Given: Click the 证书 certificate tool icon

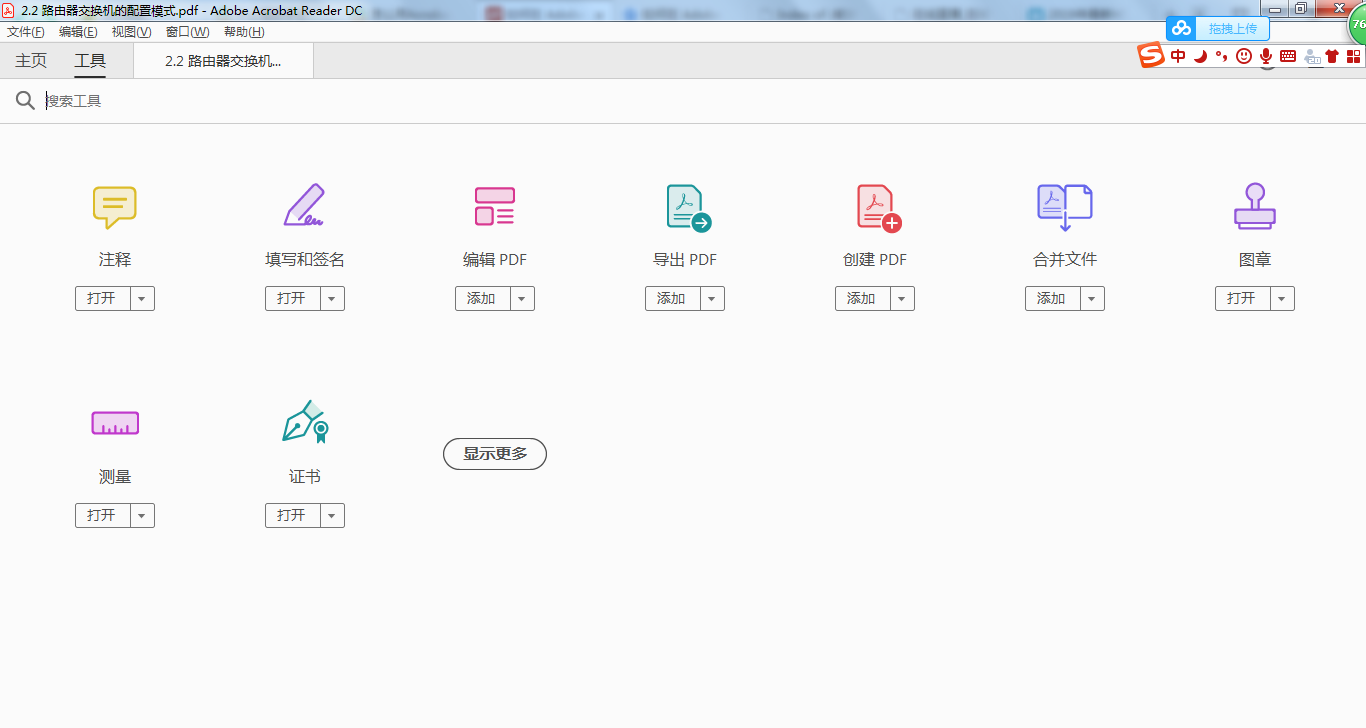Looking at the screenshot, I should (x=304, y=422).
